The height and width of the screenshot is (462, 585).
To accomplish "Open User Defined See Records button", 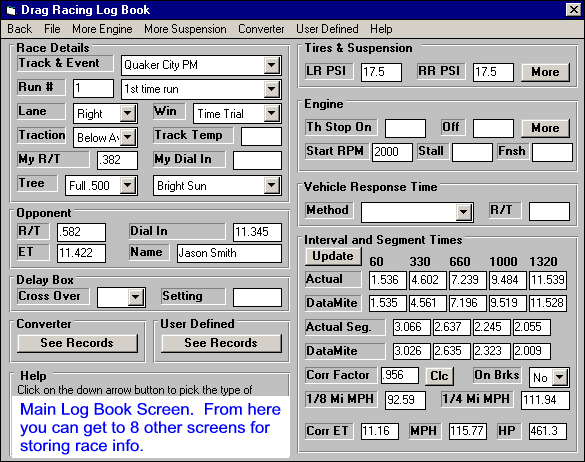I will 221,343.
